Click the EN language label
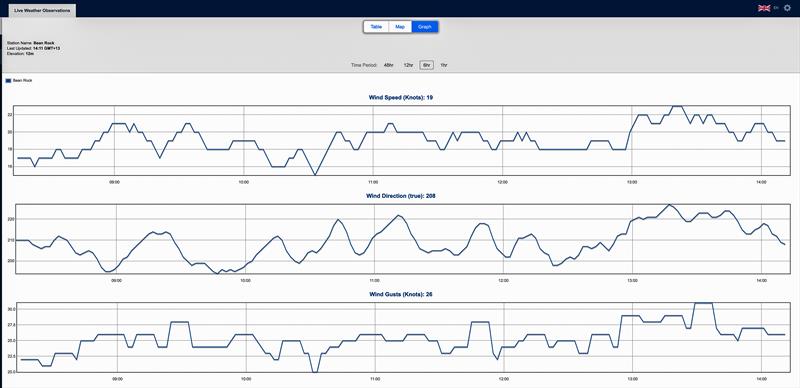 tap(776, 8)
